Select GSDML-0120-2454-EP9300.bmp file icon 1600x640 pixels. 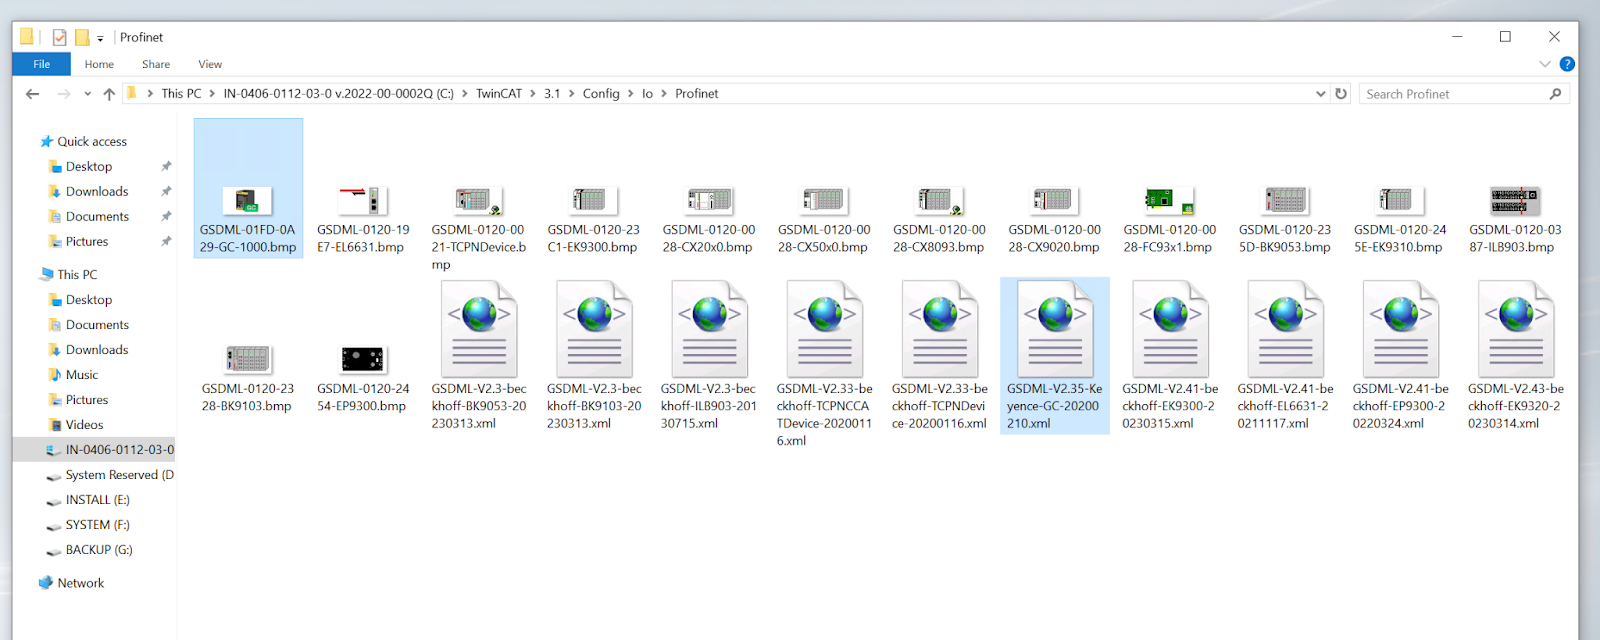363,359
